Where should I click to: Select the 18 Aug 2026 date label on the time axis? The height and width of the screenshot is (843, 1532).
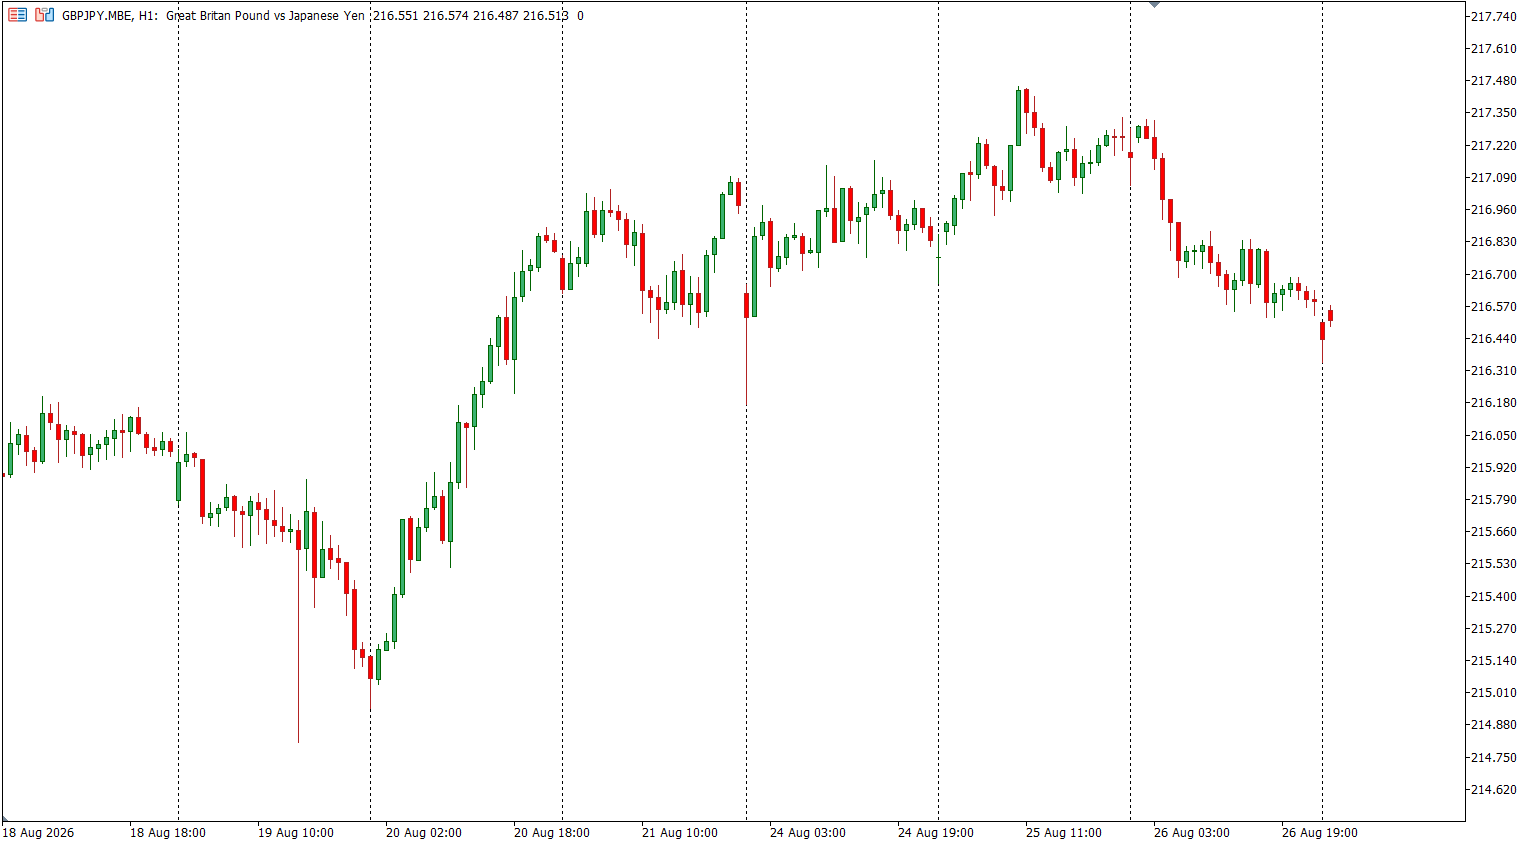point(38,832)
